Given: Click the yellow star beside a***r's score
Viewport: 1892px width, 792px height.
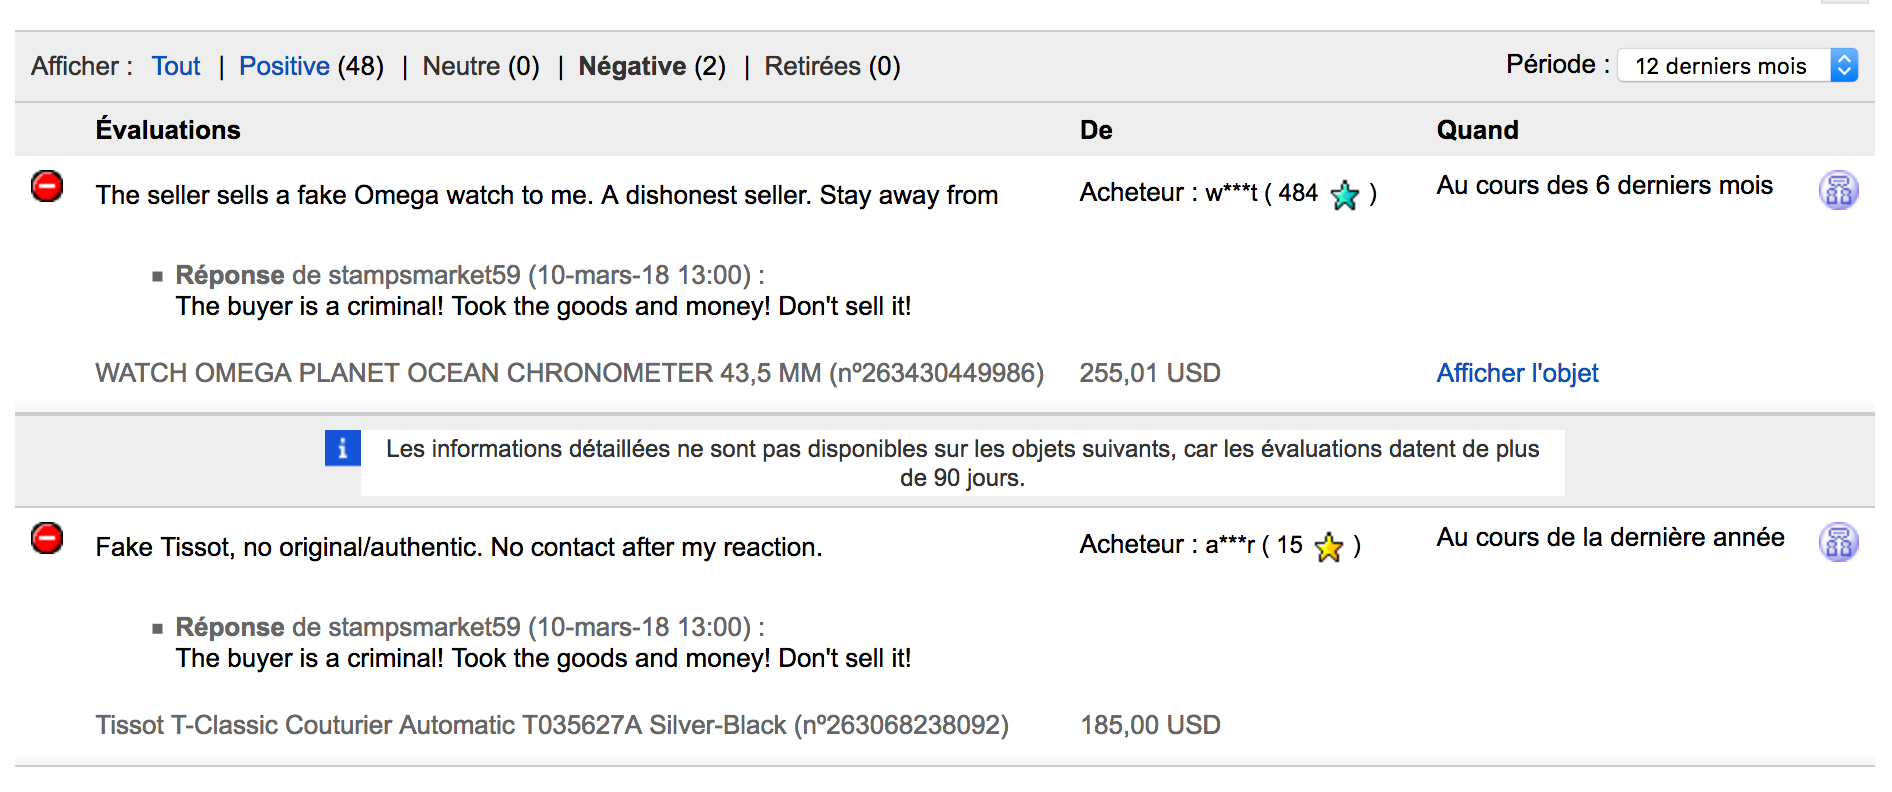Looking at the screenshot, I should coord(1329,546).
